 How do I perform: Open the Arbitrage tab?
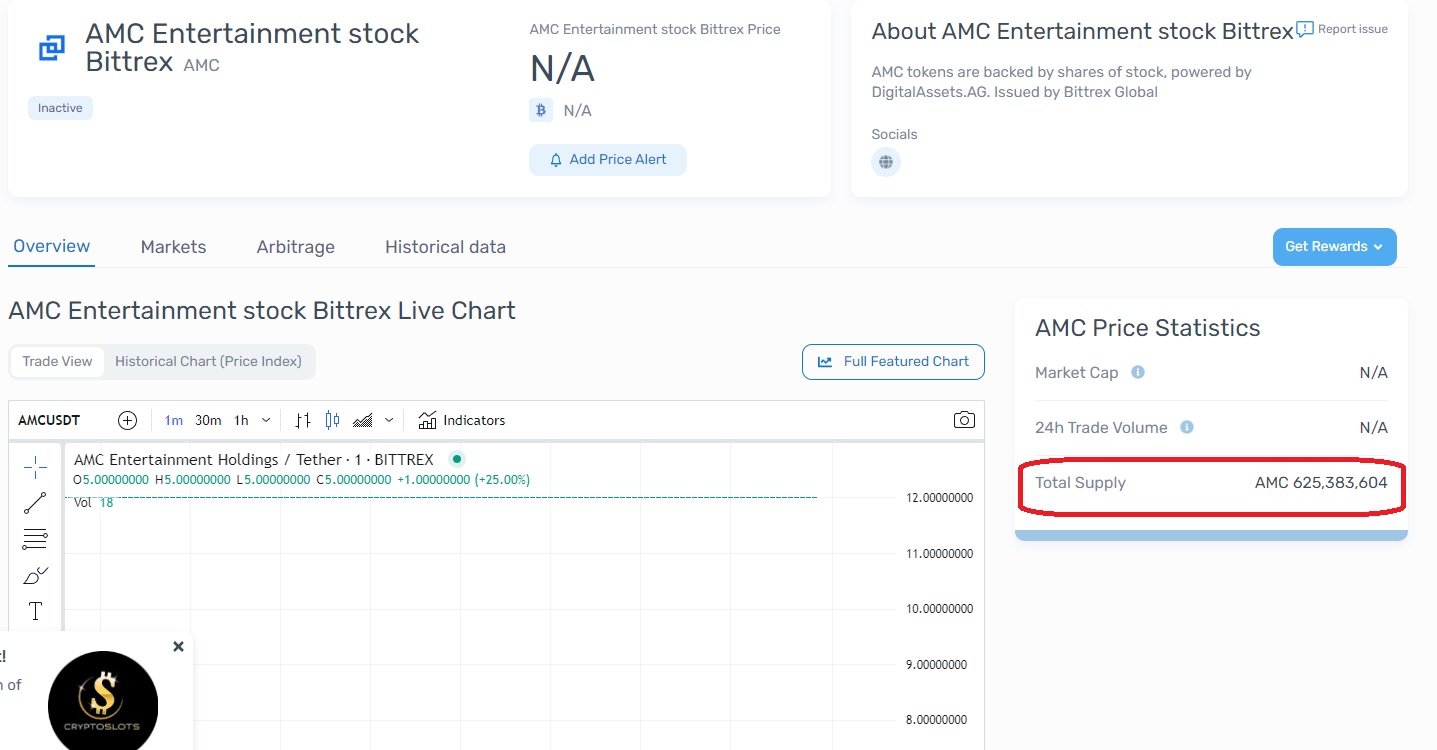click(296, 247)
